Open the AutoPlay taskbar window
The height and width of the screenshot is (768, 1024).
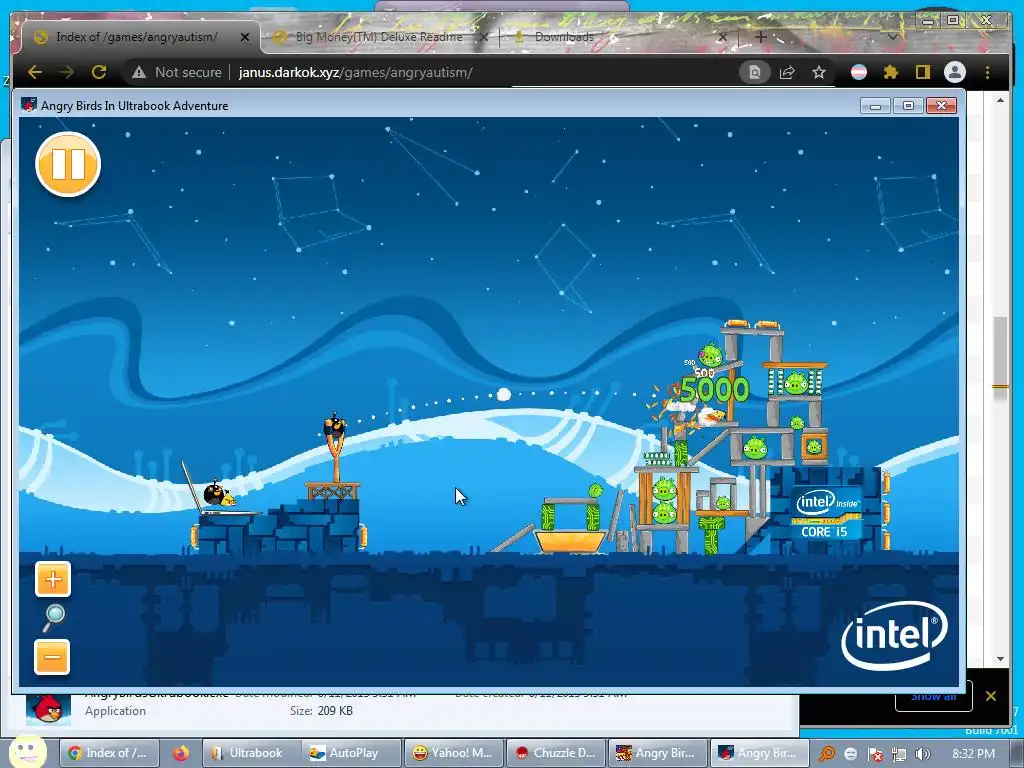353,753
